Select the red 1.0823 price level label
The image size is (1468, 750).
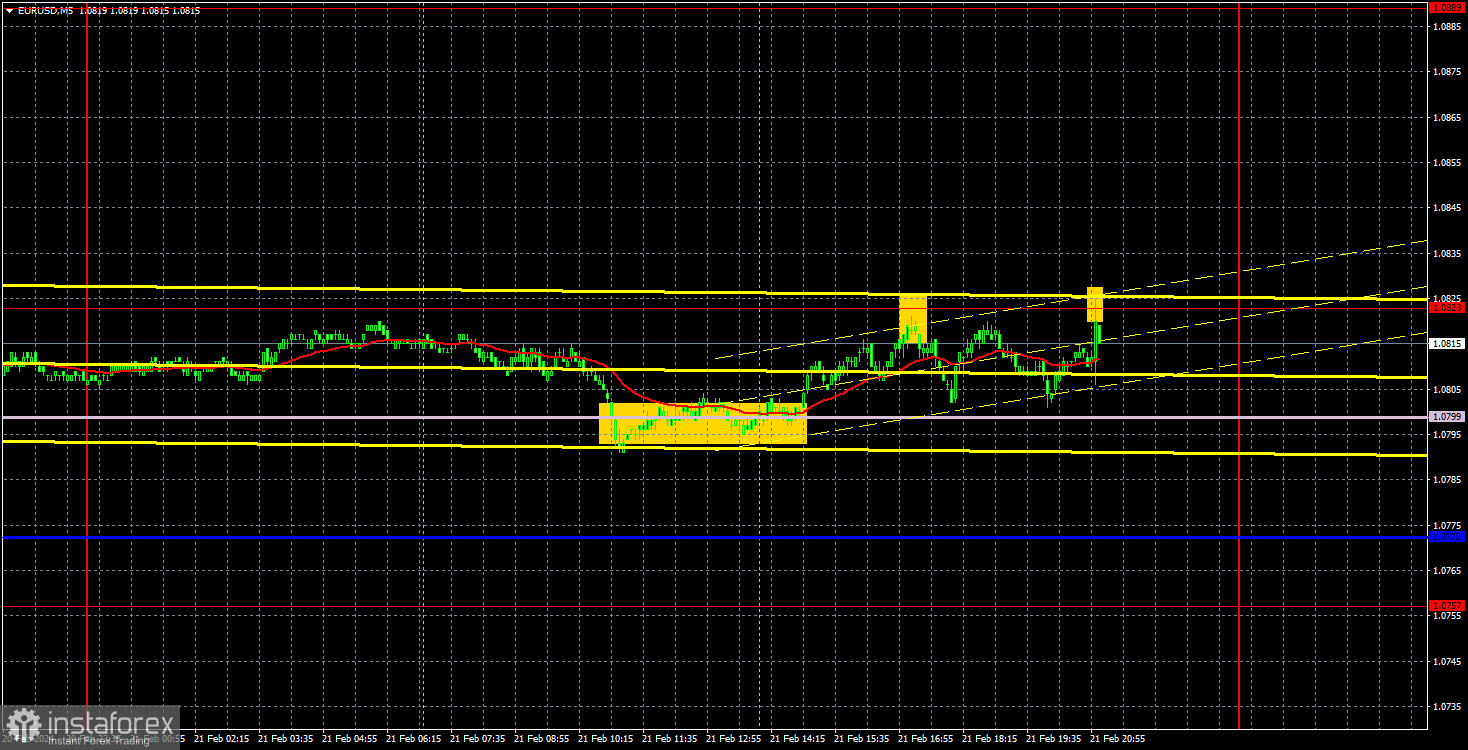[1446, 308]
